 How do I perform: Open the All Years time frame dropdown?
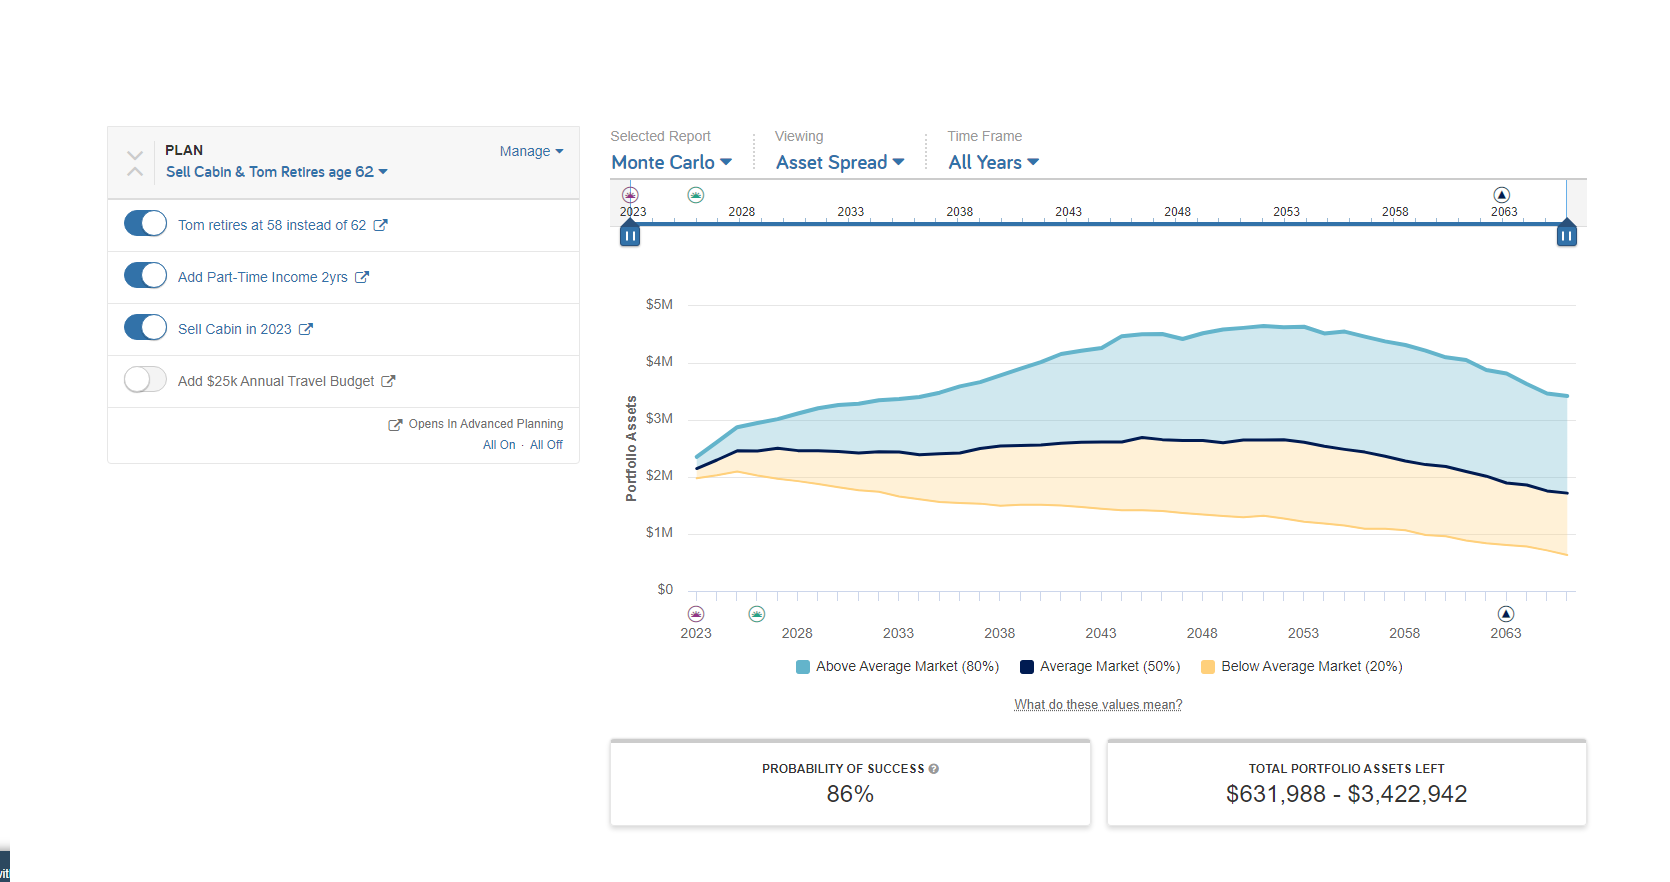994,162
